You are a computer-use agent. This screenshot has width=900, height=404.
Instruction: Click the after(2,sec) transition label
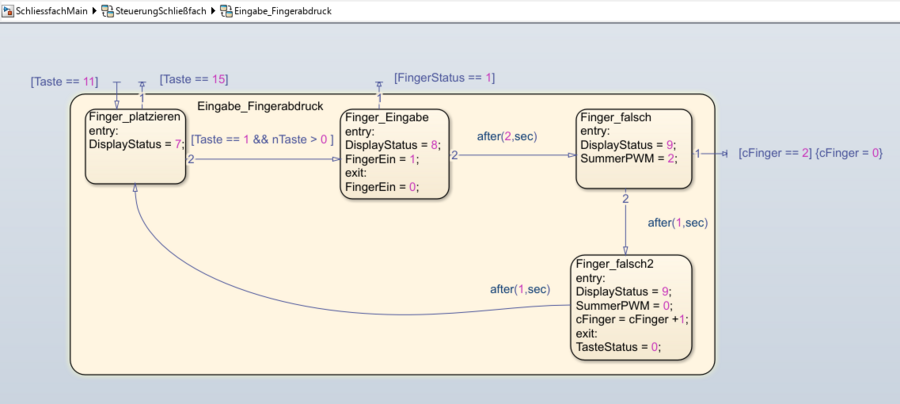click(505, 135)
